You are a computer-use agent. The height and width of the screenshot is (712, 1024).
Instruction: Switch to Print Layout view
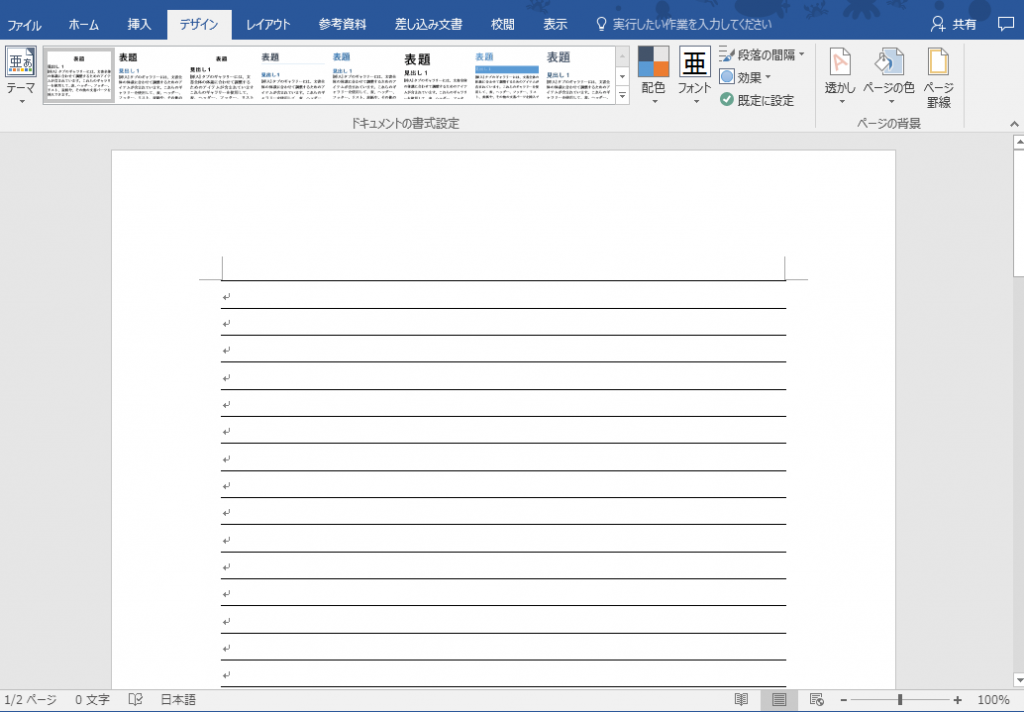click(779, 700)
